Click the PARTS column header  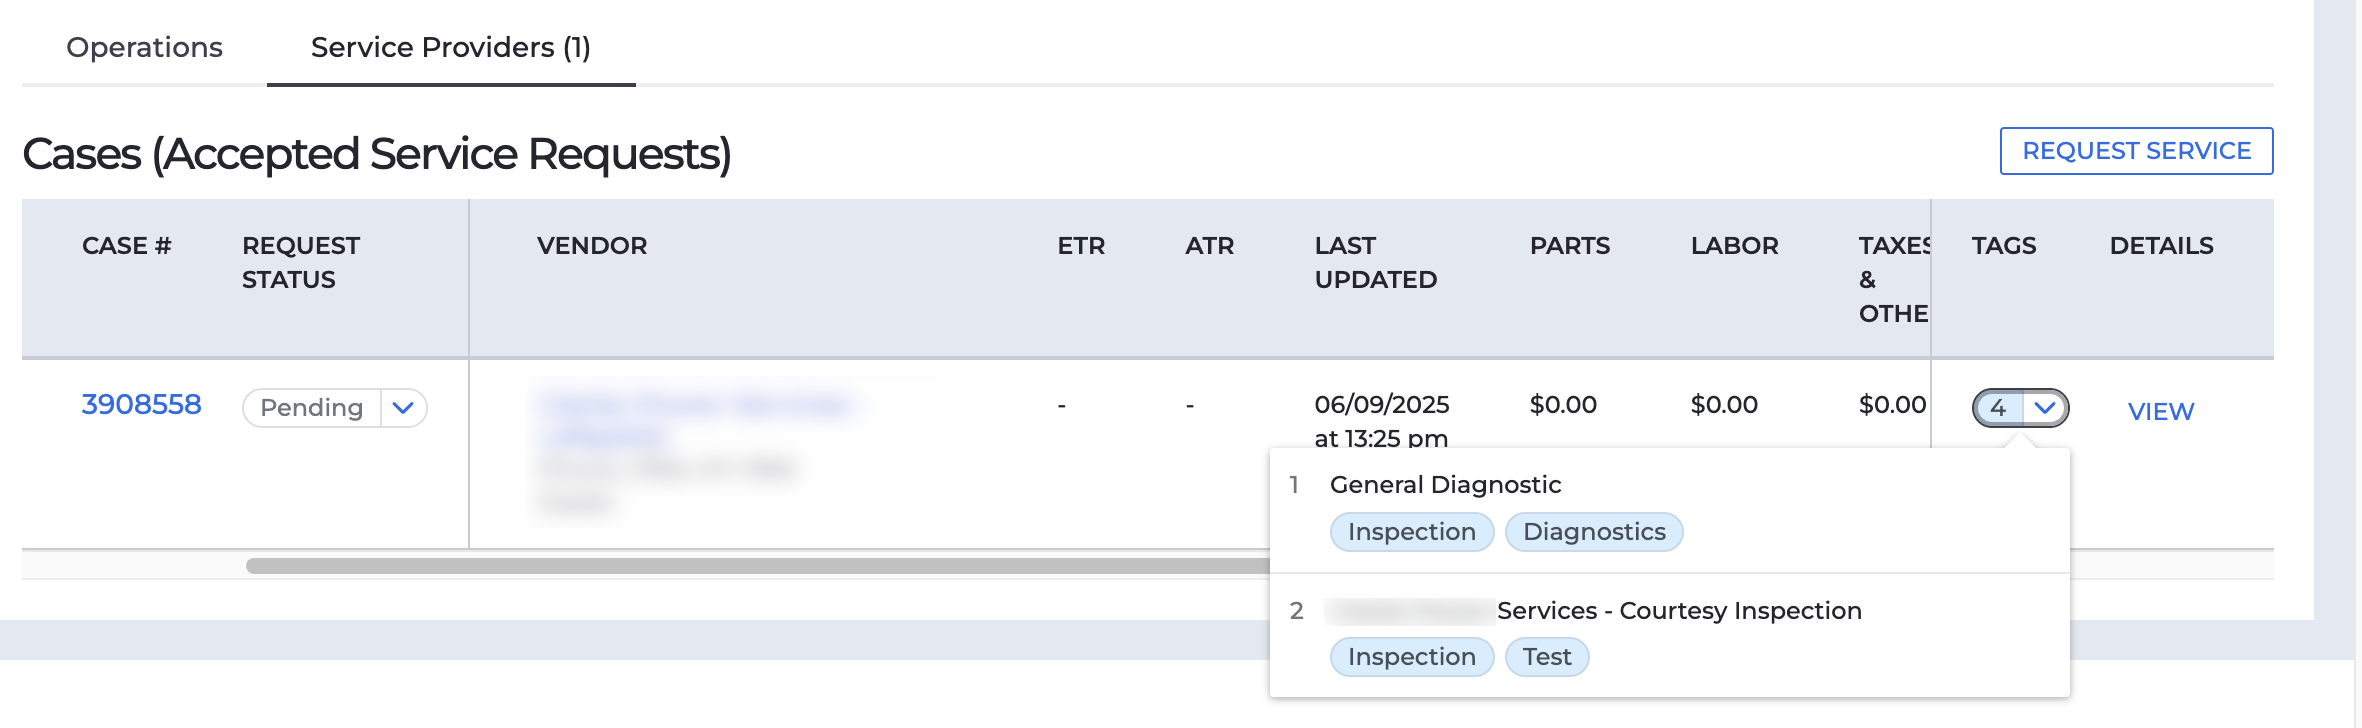click(x=1570, y=245)
